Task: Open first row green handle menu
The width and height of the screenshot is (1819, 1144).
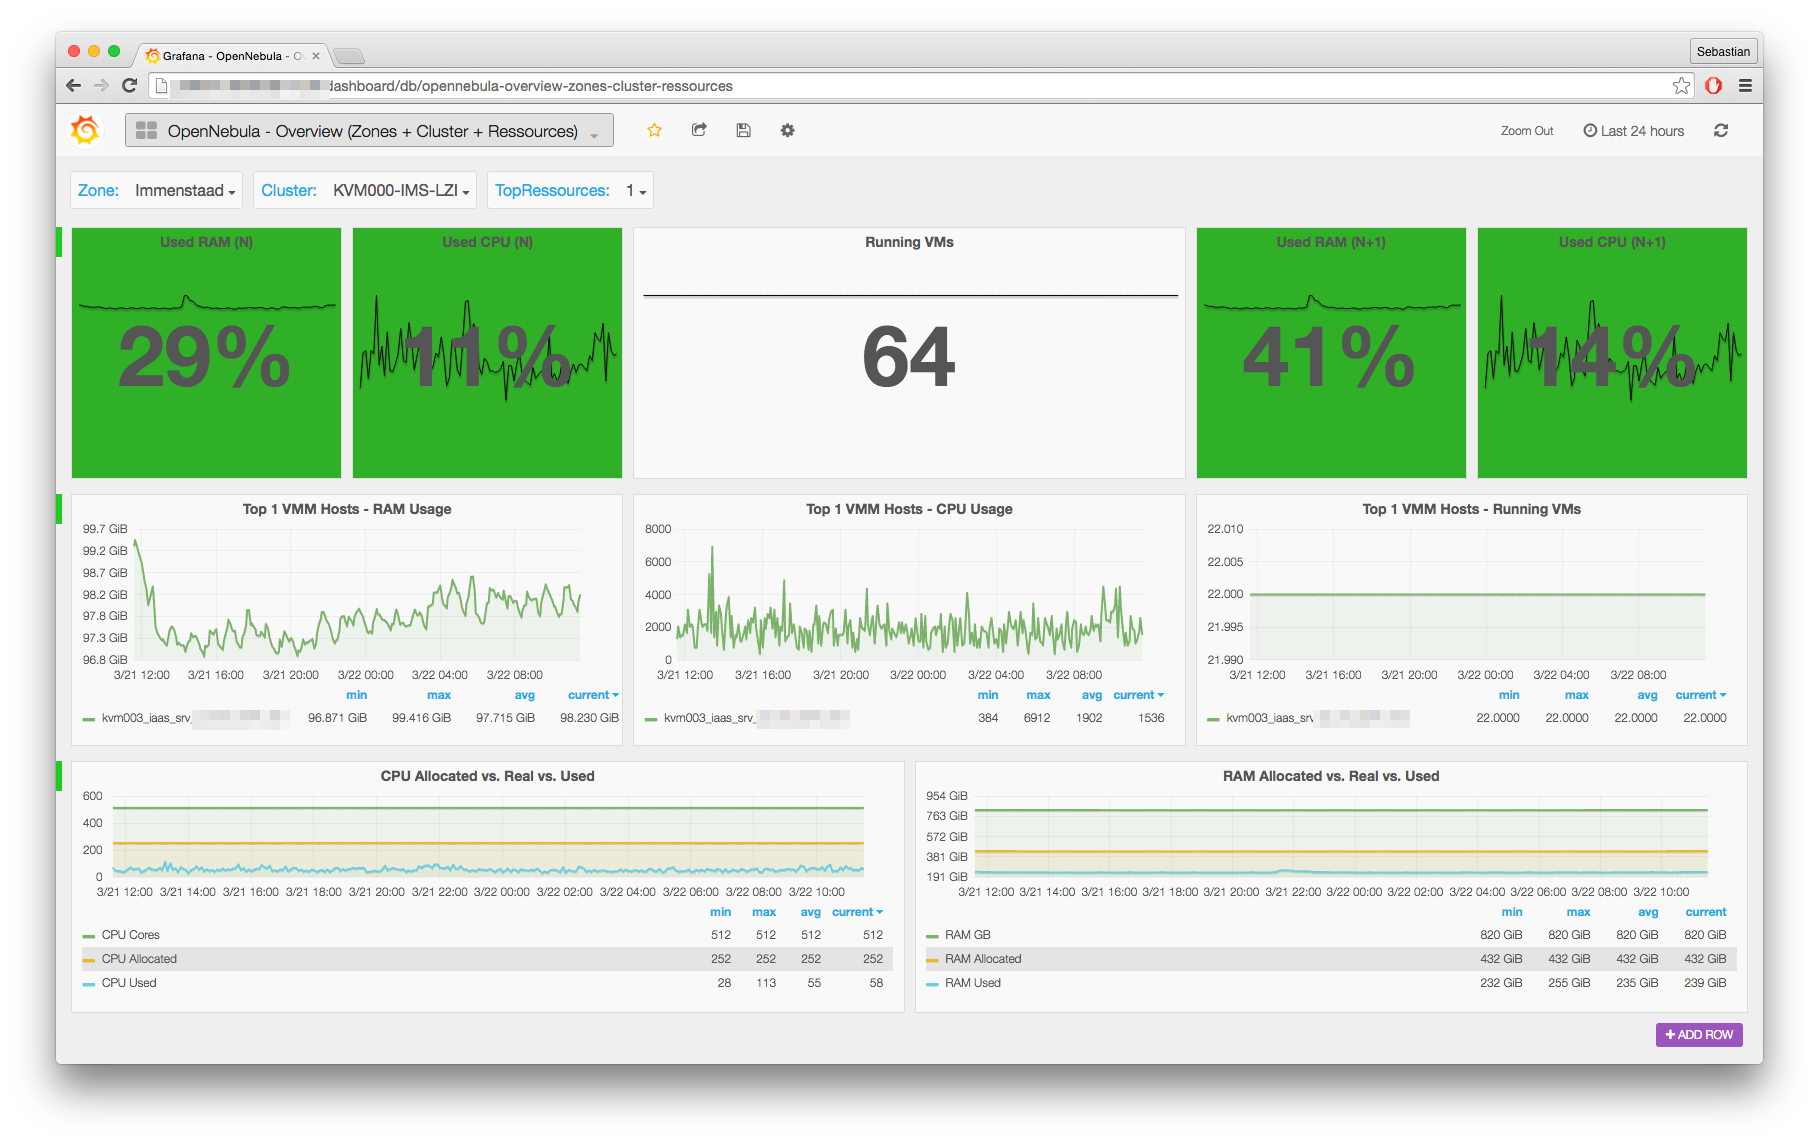Action: pyautogui.click(x=59, y=242)
